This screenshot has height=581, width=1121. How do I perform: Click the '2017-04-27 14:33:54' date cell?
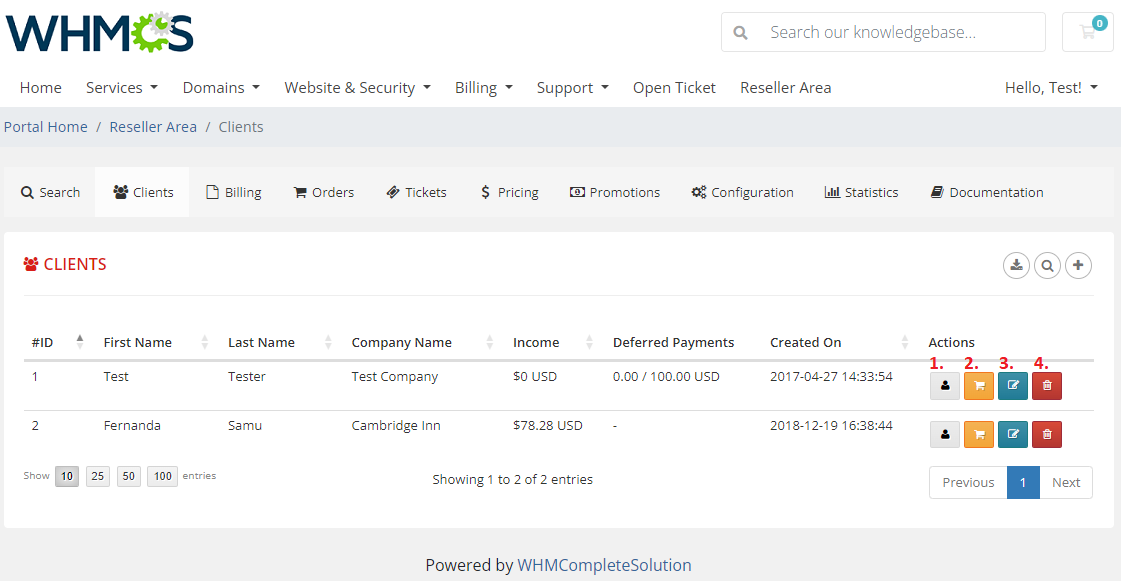click(x=831, y=377)
